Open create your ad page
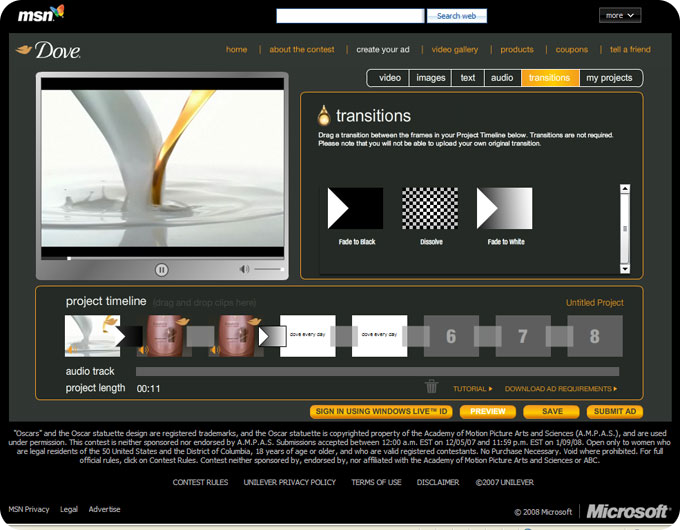Screen dimensions: 680x530 (383, 49)
